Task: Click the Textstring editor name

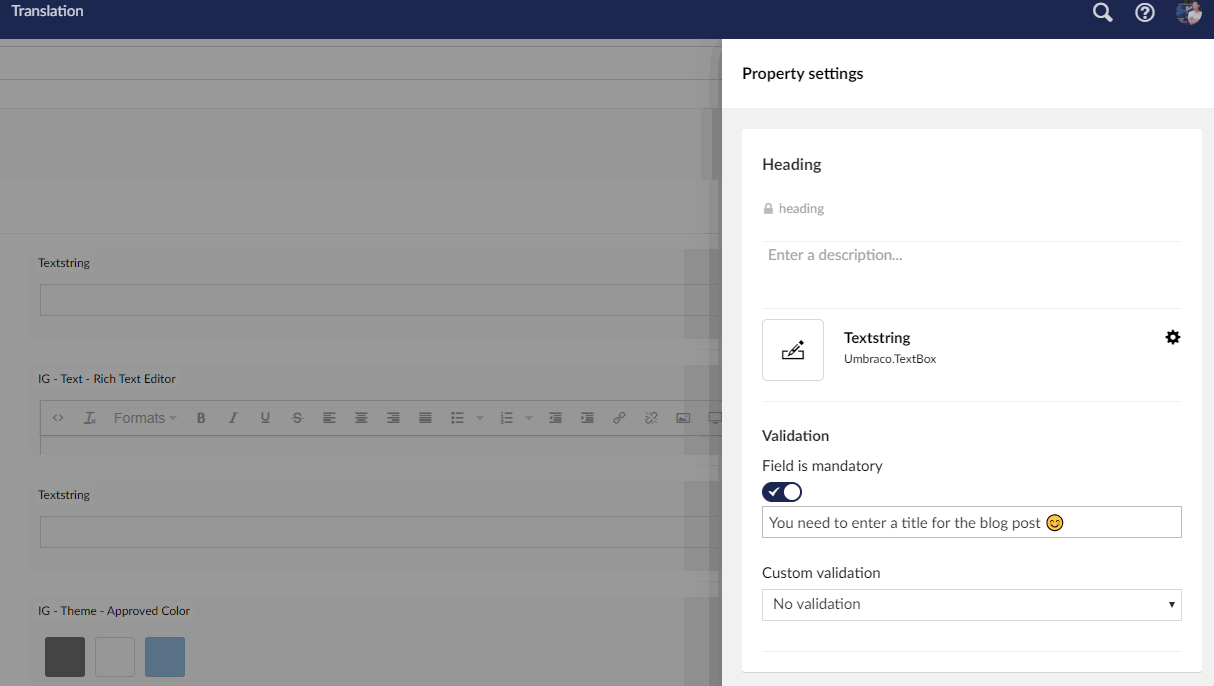Action: [877, 338]
